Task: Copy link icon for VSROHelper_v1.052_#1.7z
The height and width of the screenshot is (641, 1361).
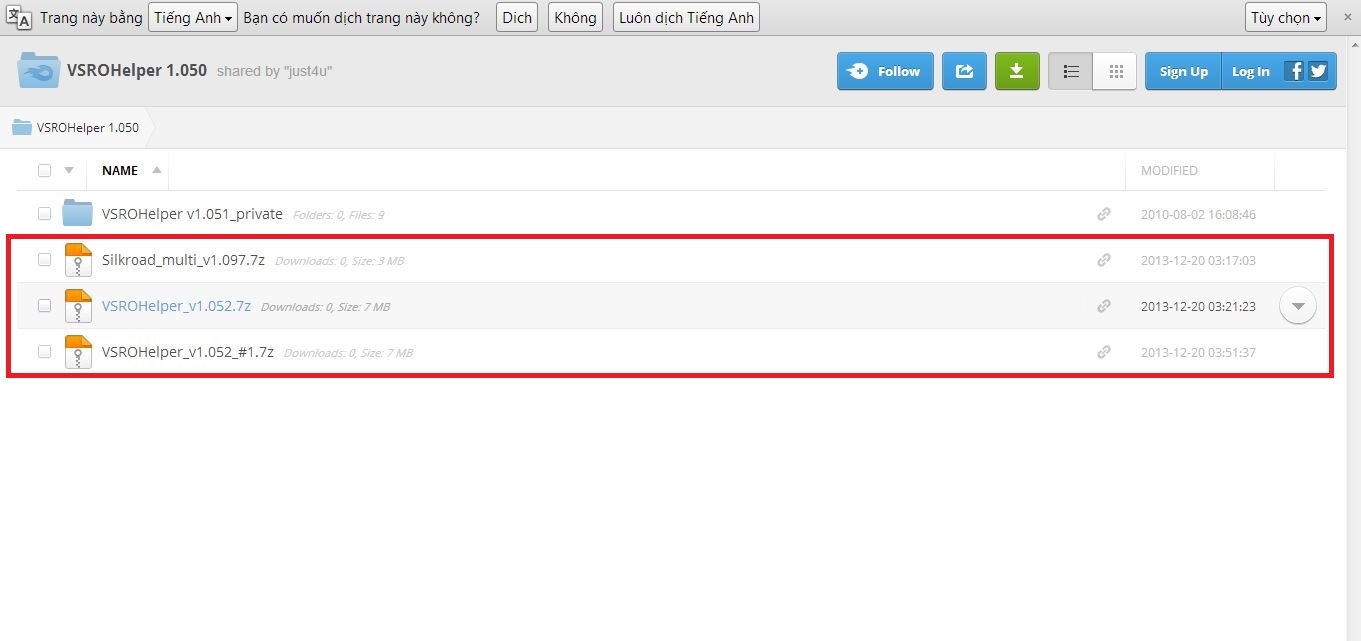Action: (x=1104, y=352)
